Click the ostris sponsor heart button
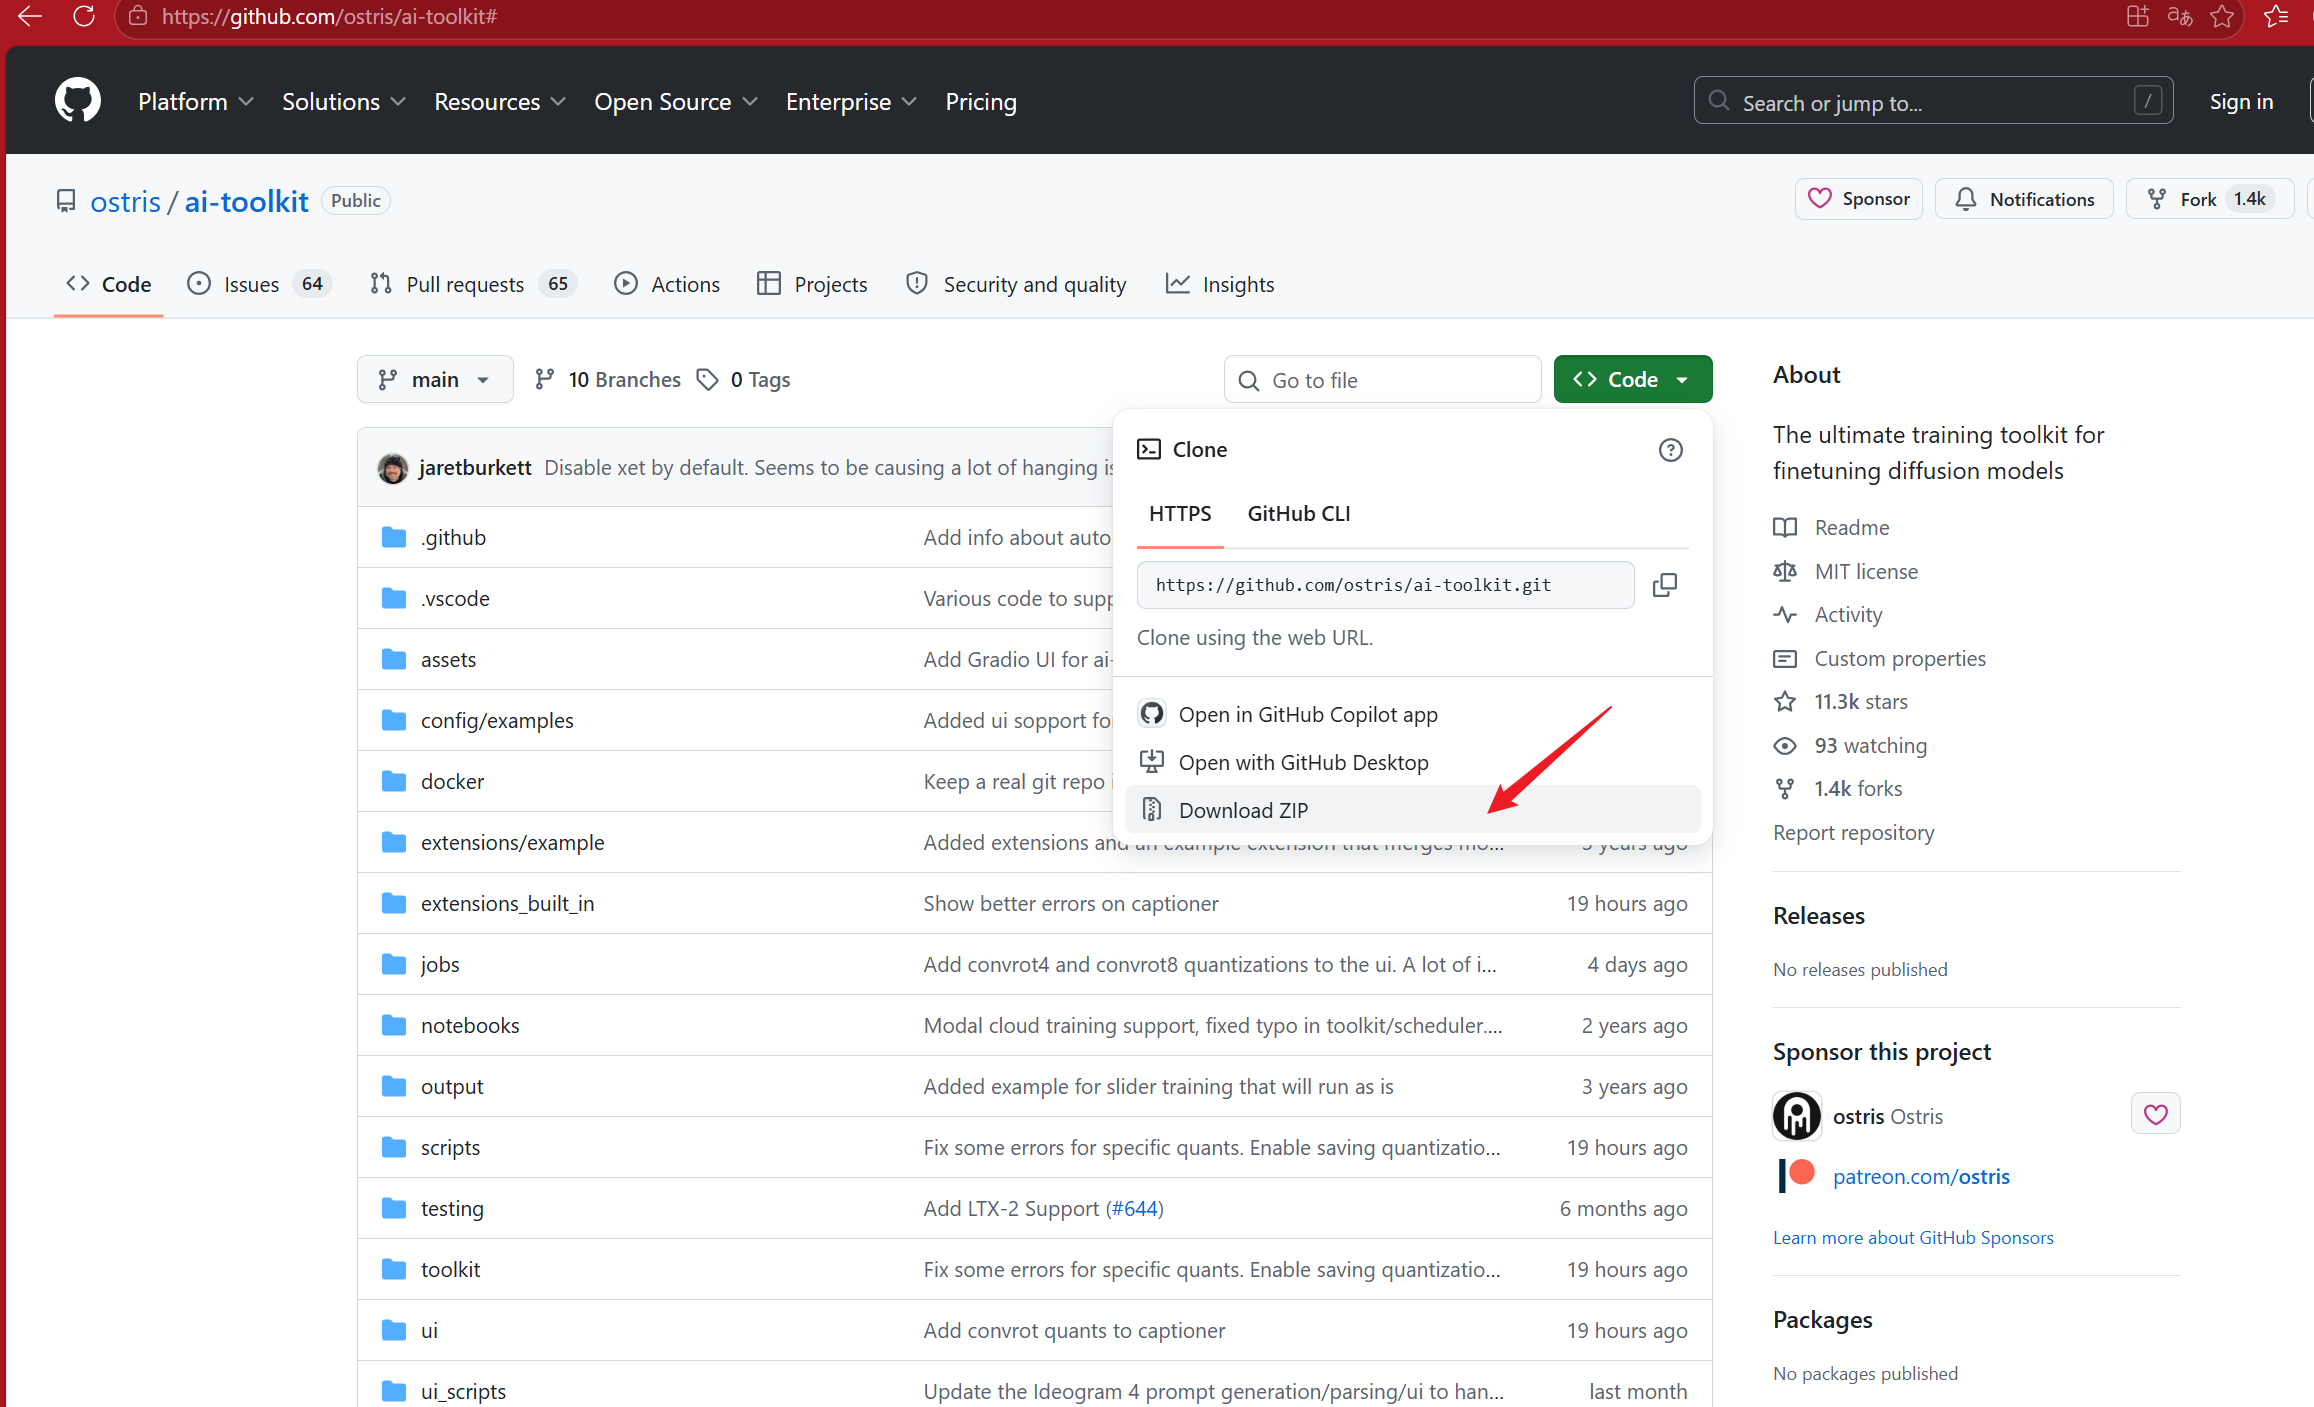Viewport: 2314px width, 1407px height. (x=2155, y=1114)
